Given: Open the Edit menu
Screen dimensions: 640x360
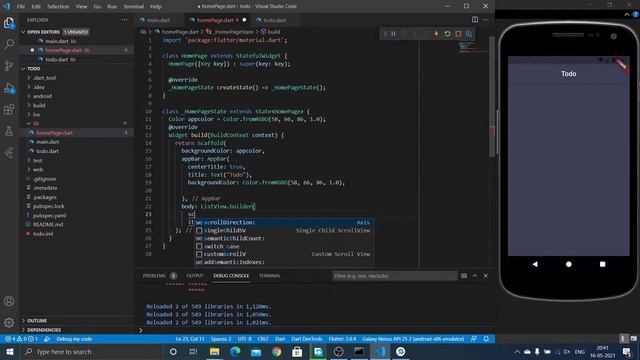Looking at the screenshot, I should [36, 7].
